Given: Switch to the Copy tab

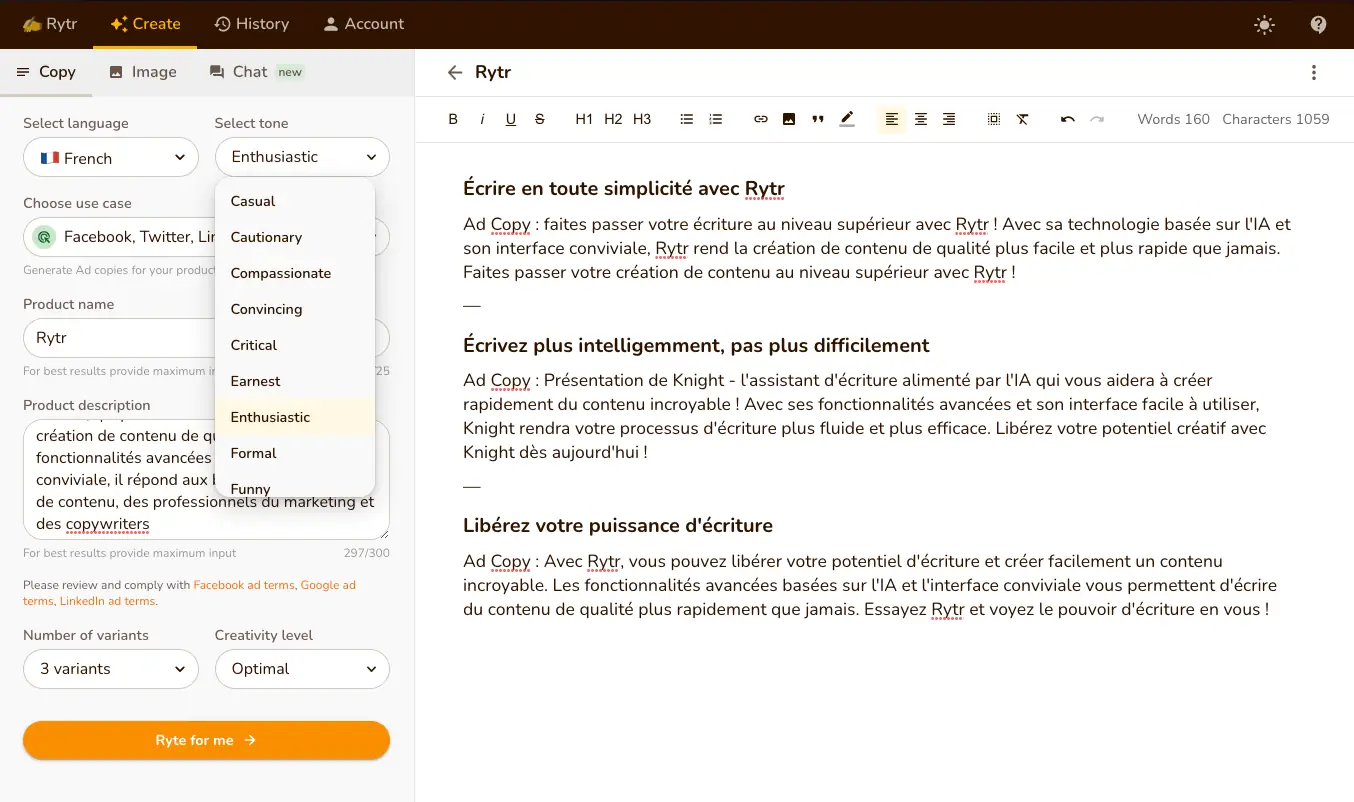Looking at the screenshot, I should pos(46,72).
